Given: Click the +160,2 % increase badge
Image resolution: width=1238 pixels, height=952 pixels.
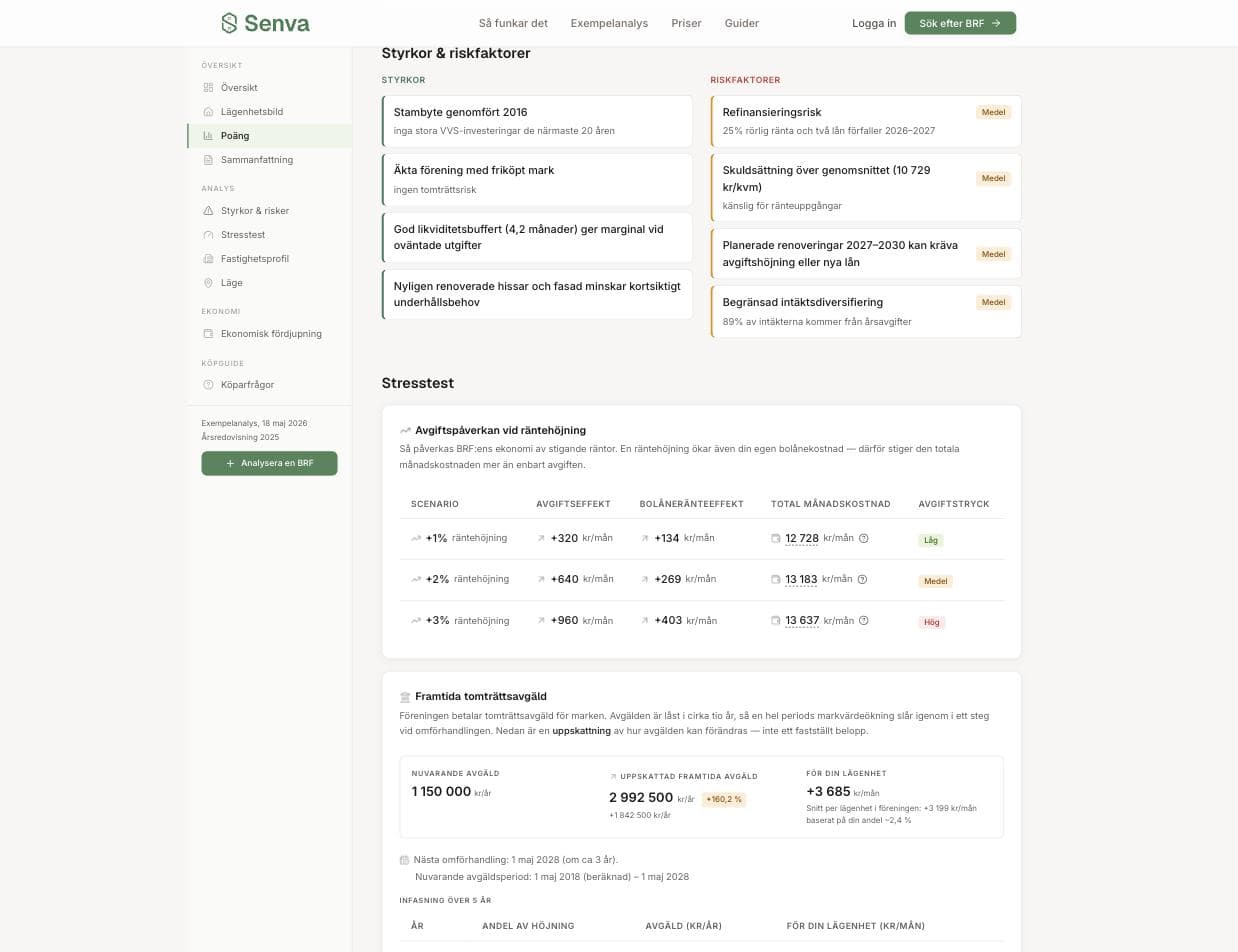Looking at the screenshot, I should pos(724,799).
